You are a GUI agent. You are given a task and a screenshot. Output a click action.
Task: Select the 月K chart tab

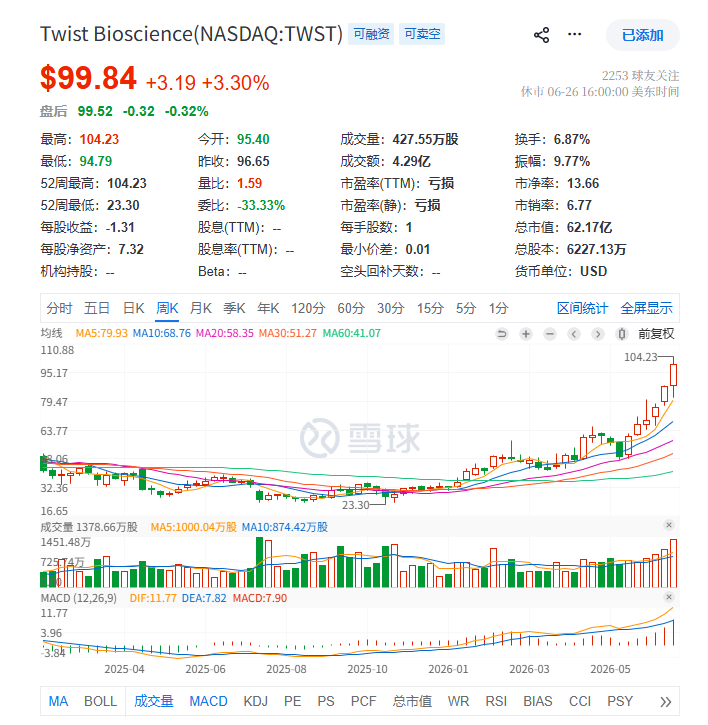pyautogui.click(x=201, y=308)
